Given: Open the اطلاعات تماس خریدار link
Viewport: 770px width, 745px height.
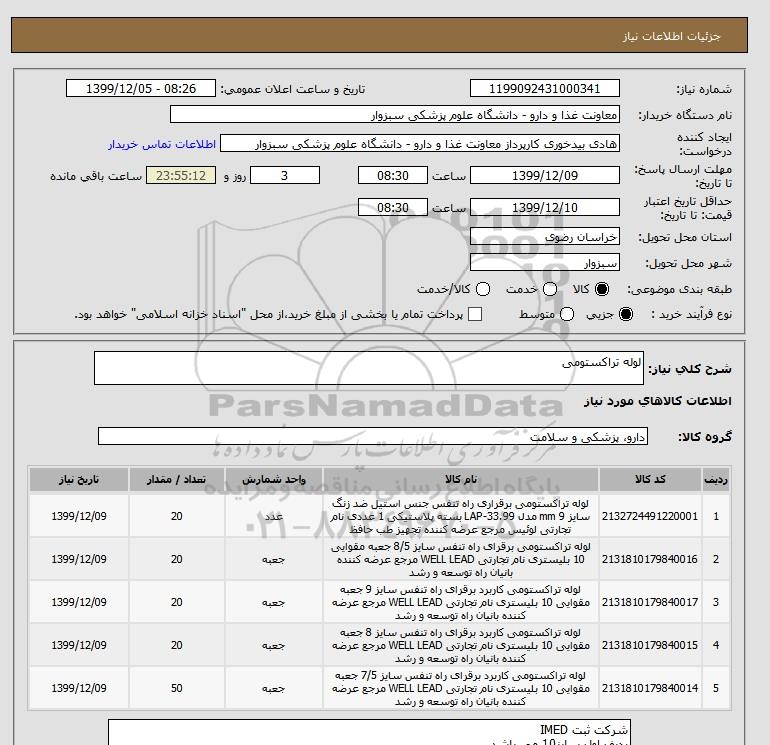Looking at the screenshot, I should pyautogui.click(x=162, y=144).
